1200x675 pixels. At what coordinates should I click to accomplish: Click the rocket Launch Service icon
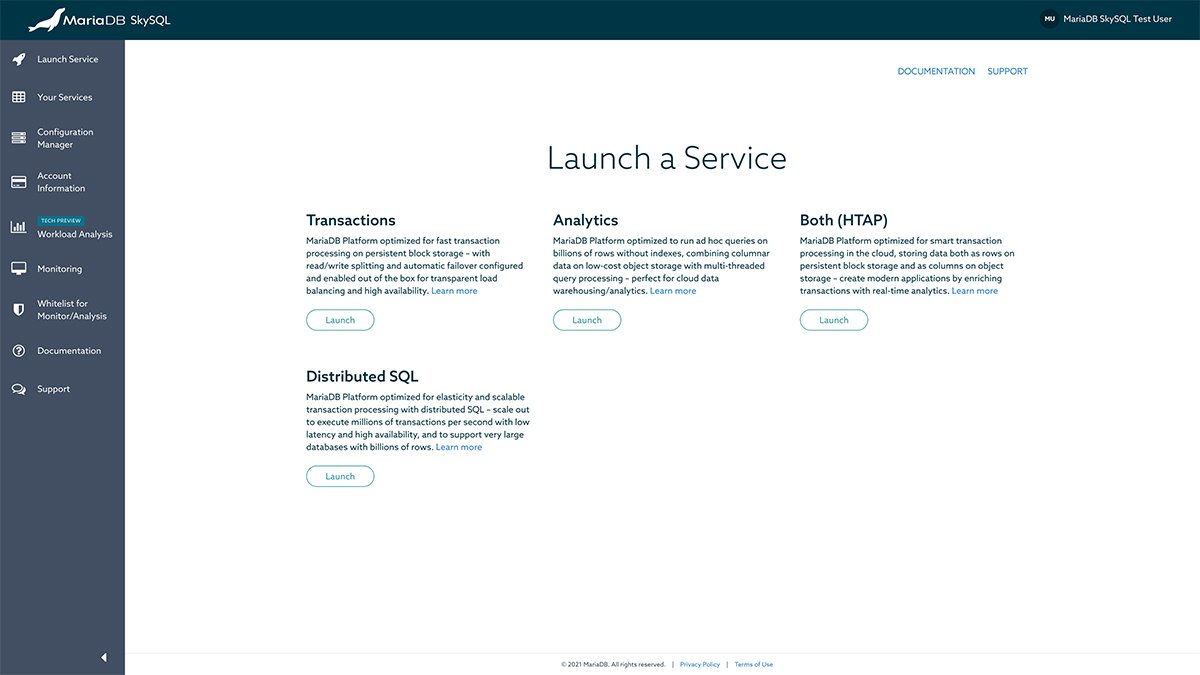click(18, 59)
